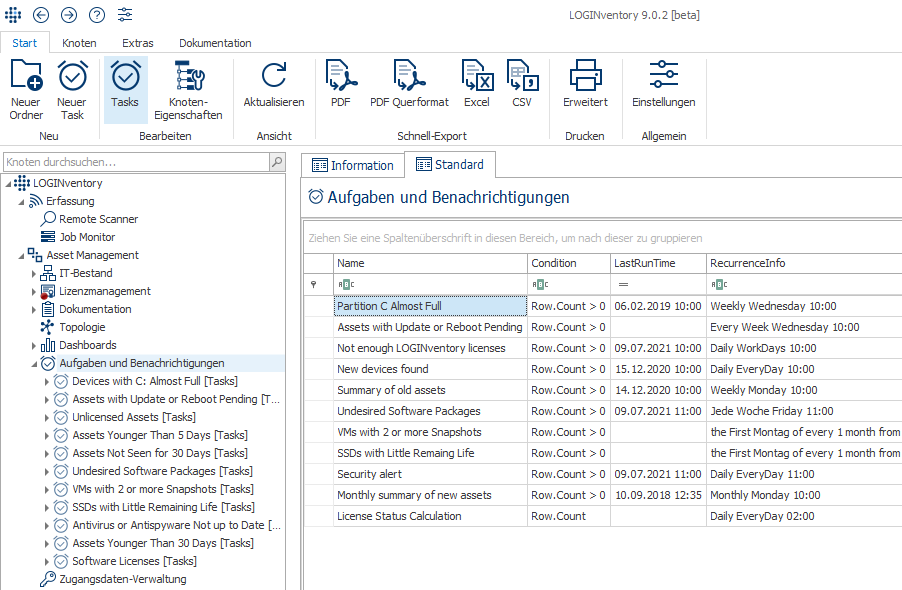The image size is (902, 590).
Task: Open Zugangsdaten-Verwaltung credentials node
Action: click(123, 579)
